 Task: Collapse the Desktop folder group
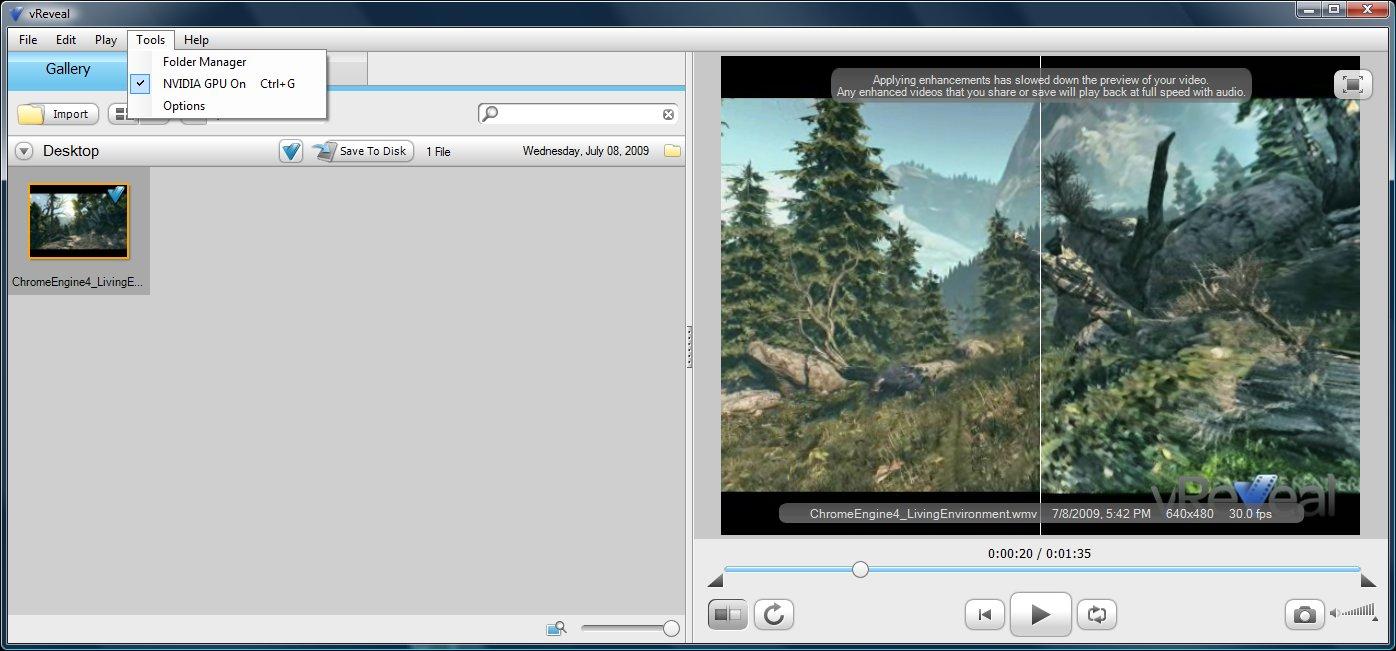click(24, 151)
